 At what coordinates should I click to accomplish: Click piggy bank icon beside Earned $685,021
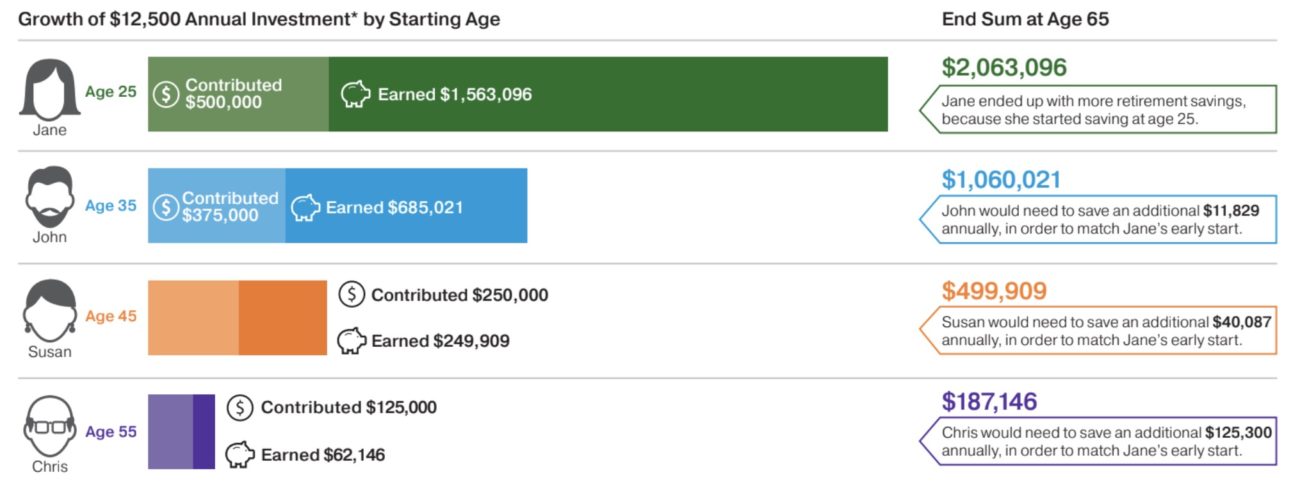pyautogui.click(x=305, y=207)
